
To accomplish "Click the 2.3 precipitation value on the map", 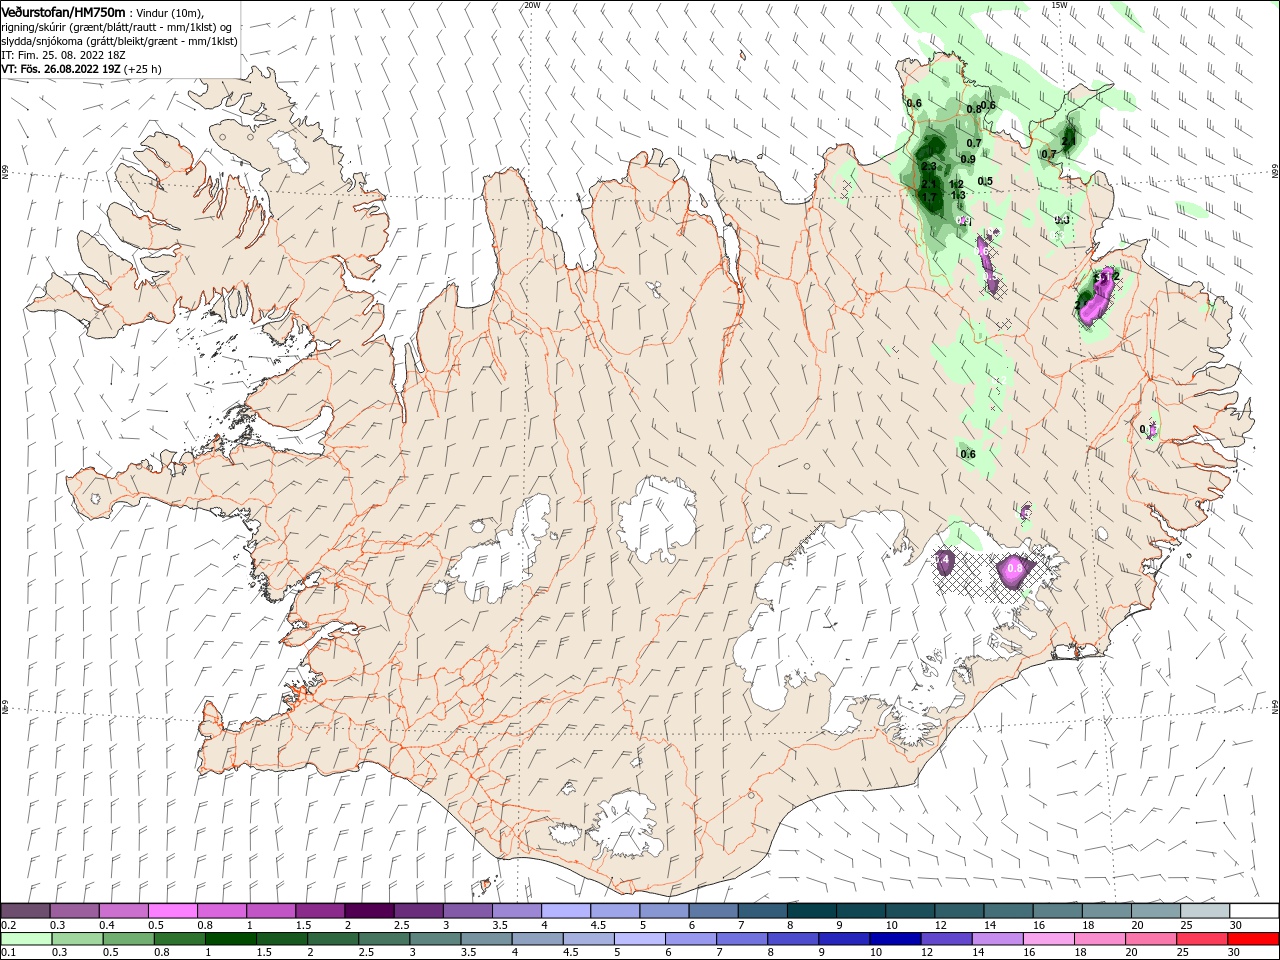I will click(929, 167).
